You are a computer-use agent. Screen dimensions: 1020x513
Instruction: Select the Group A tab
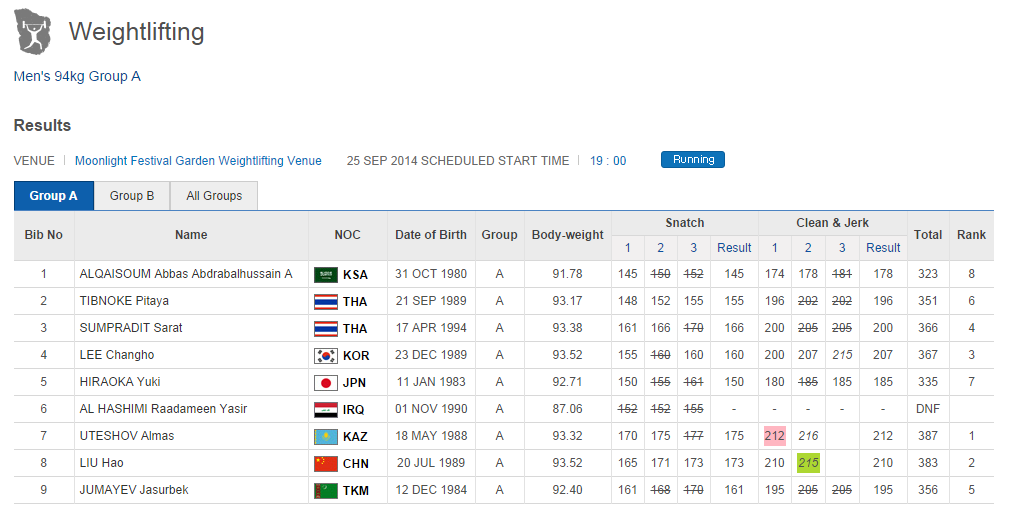54,196
